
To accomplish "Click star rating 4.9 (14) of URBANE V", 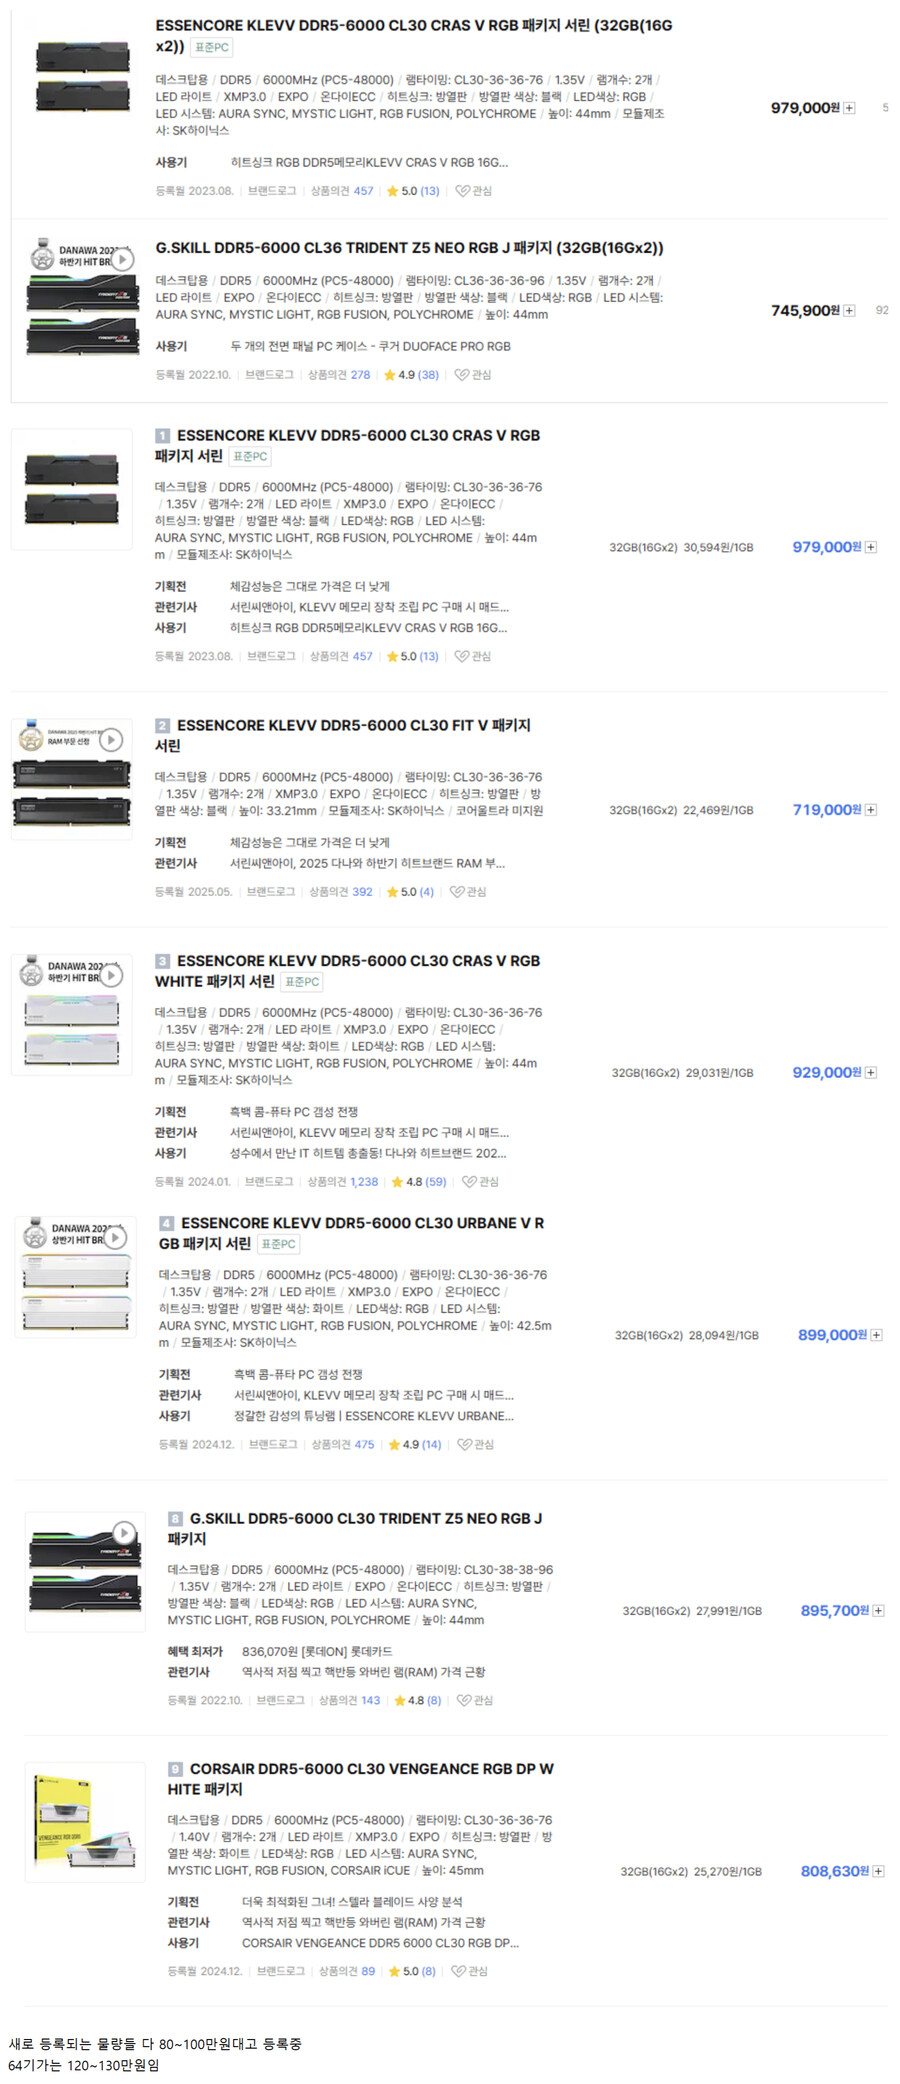I will point(415,1445).
